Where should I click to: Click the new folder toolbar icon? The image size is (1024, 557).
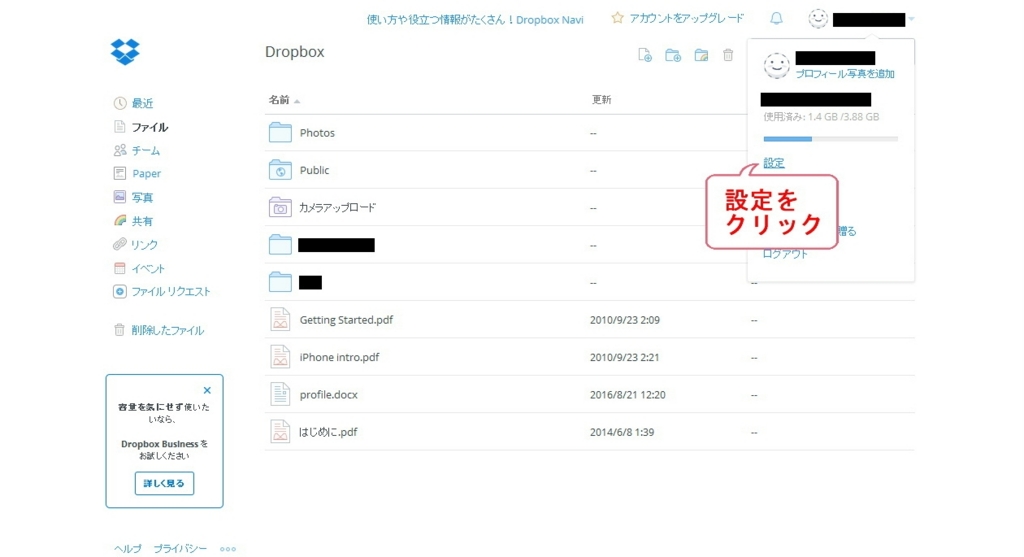[x=673, y=55]
